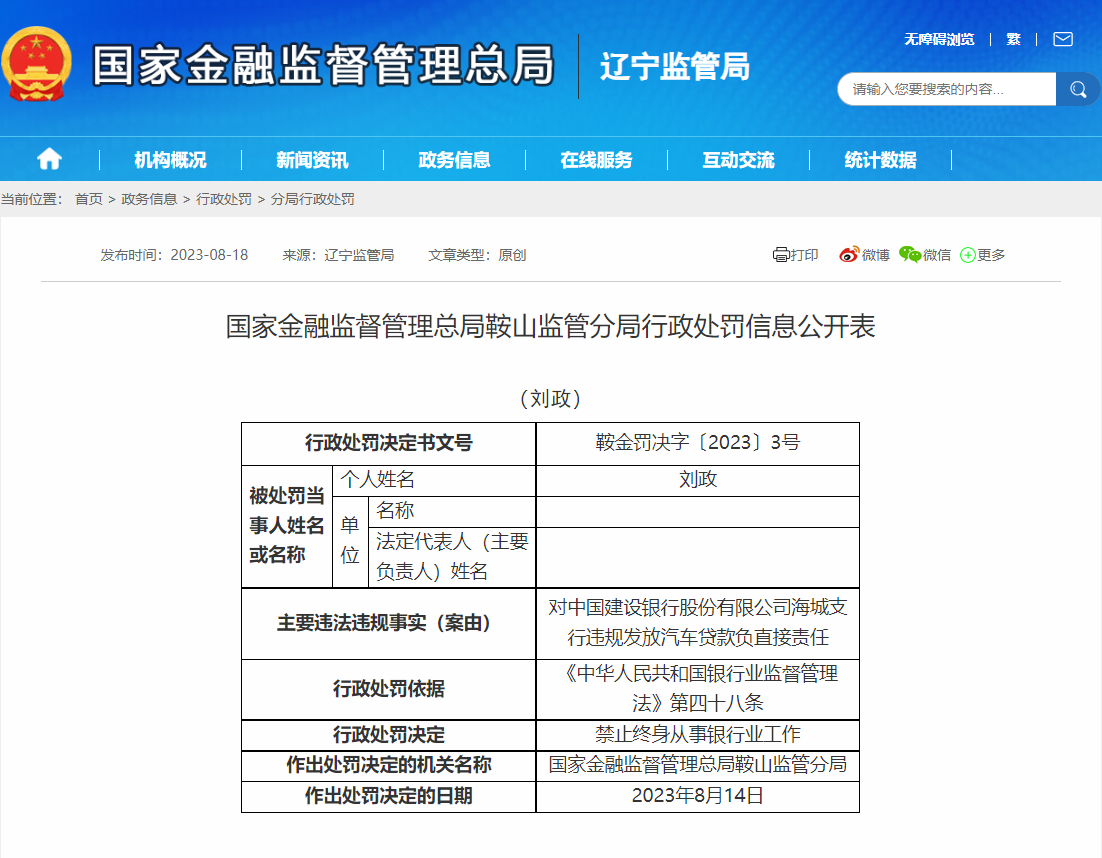Open the 机构概况 menu
Viewport: 1102px width, 858px height.
tap(170, 160)
